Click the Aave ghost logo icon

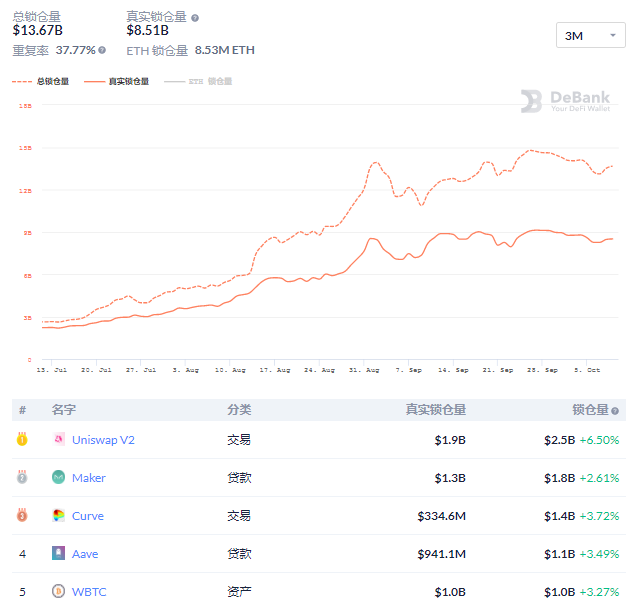click(59, 553)
